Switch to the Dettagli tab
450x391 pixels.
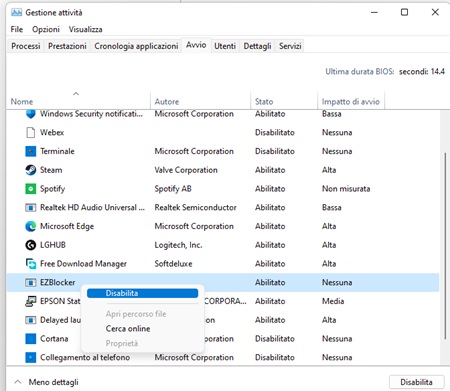point(257,46)
